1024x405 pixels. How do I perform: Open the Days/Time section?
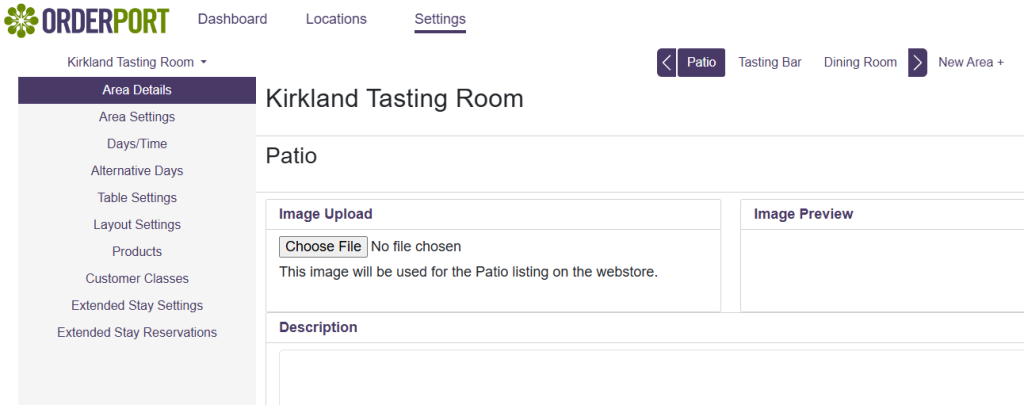click(137, 144)
